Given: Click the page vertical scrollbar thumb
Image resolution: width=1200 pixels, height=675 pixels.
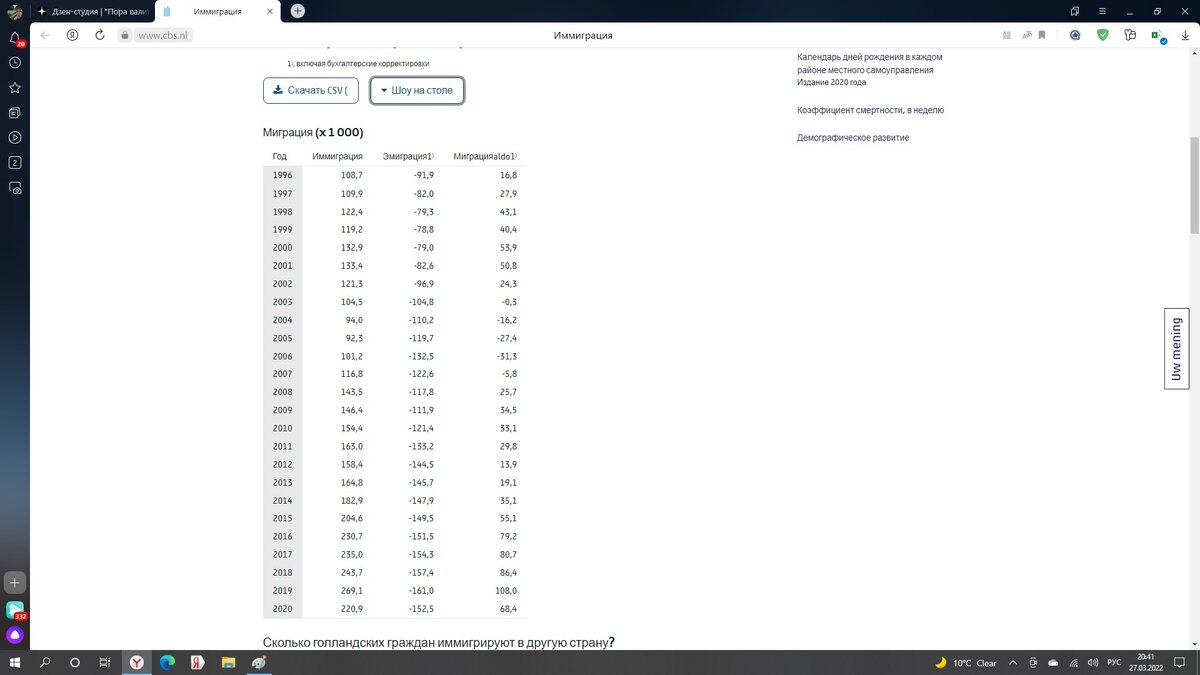Looking at the screenshot, I should [1194, 184].
